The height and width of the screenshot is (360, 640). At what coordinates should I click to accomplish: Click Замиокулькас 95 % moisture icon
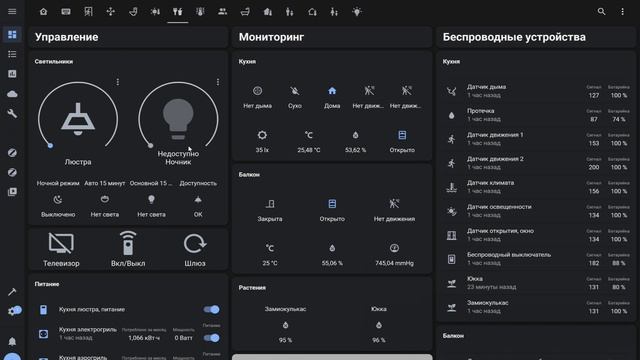click(285, 325)
